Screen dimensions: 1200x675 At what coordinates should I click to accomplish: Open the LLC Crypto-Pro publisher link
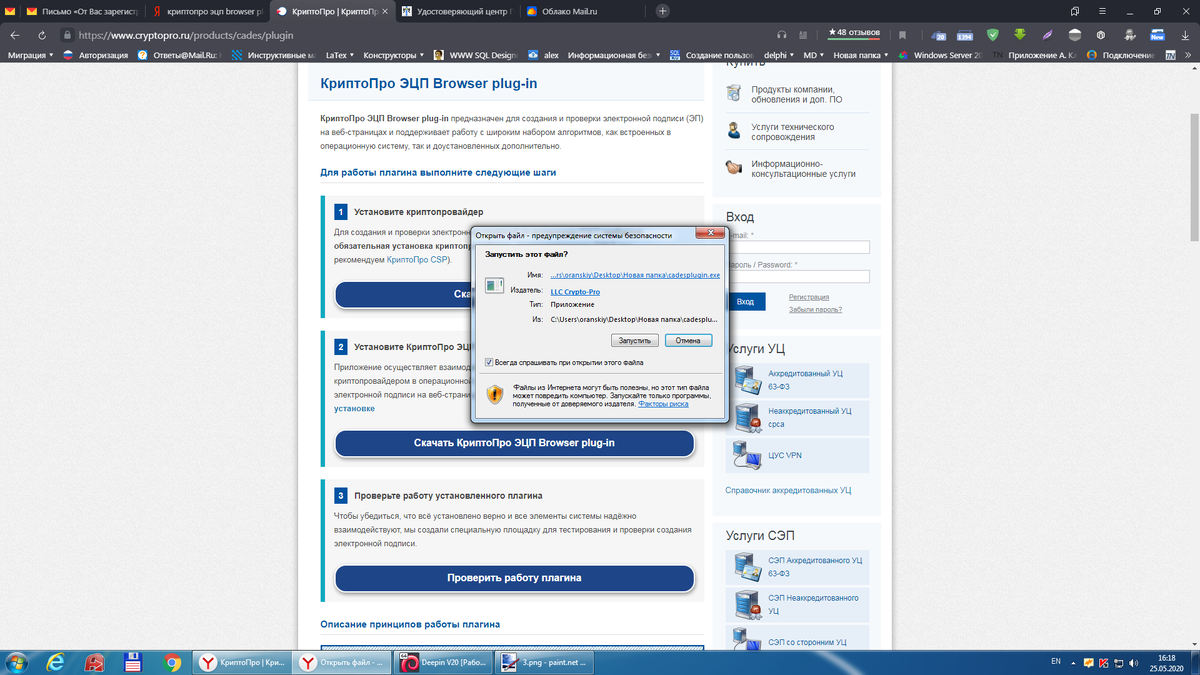(575, 291)
